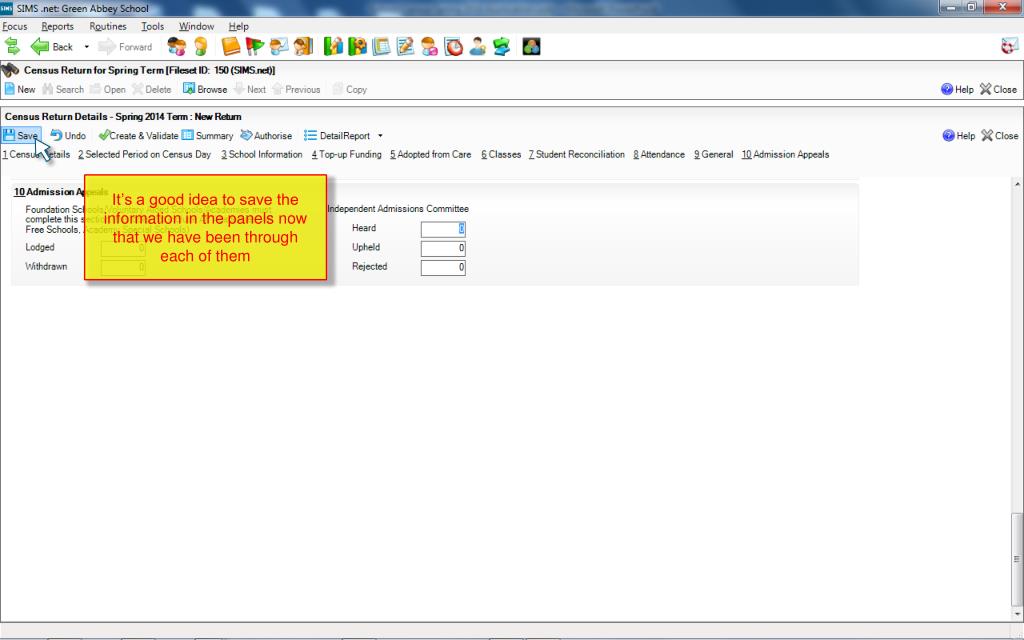1024x640 pixels.
Task: Go Back using the green arrow
Action: pyautogui.click(x=52, y=47)
